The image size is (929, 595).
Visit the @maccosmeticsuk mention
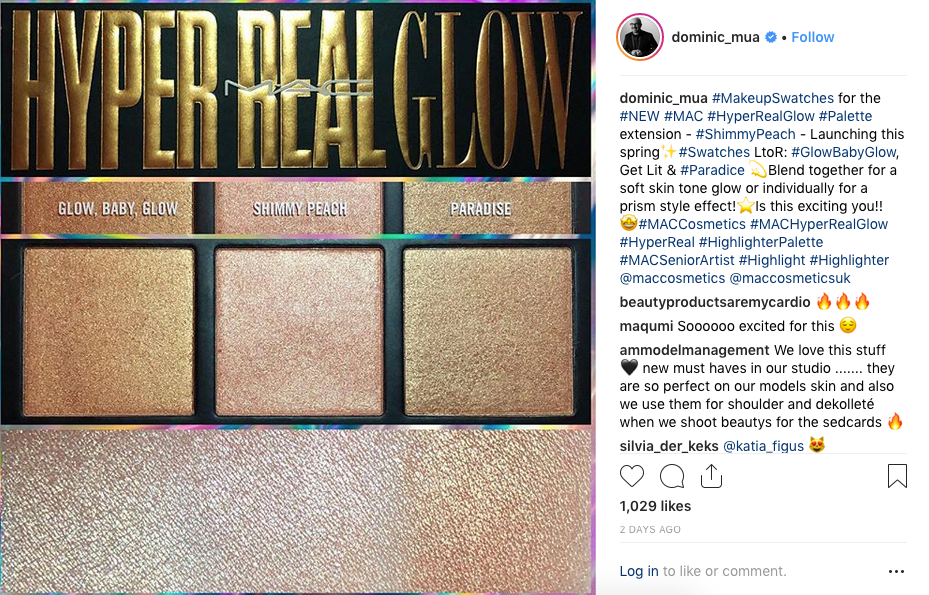pos(790,279)
